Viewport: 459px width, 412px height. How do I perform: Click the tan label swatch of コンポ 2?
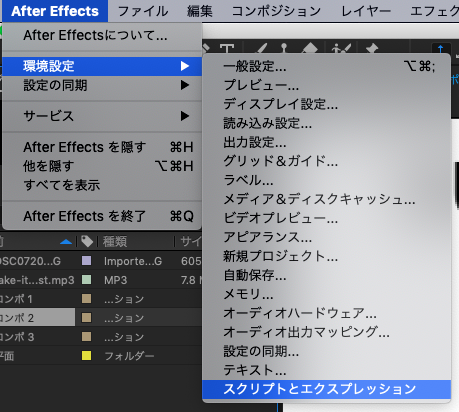87,318
